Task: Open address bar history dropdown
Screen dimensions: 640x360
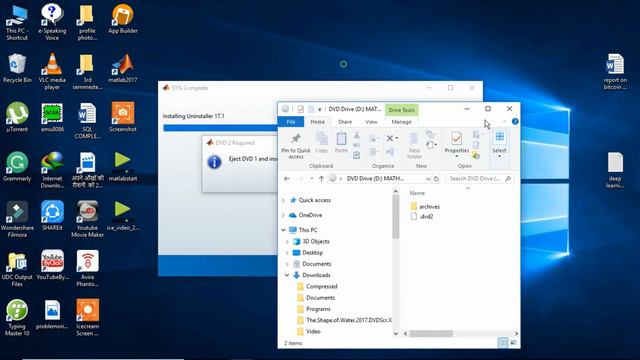Action: (428, 179)
